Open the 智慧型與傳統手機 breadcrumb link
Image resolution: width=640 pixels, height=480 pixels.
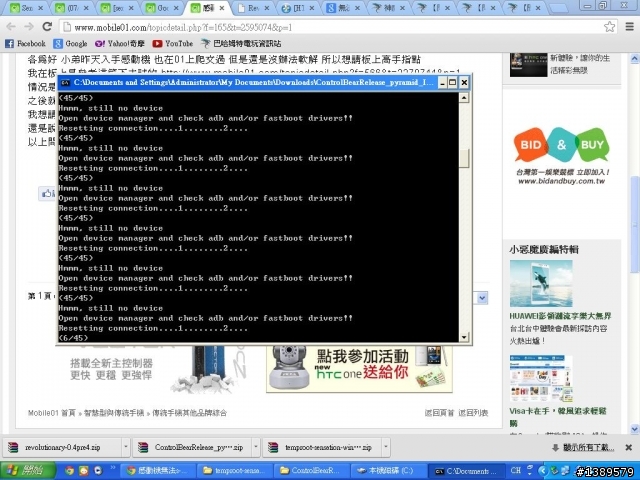pos(114,413)
